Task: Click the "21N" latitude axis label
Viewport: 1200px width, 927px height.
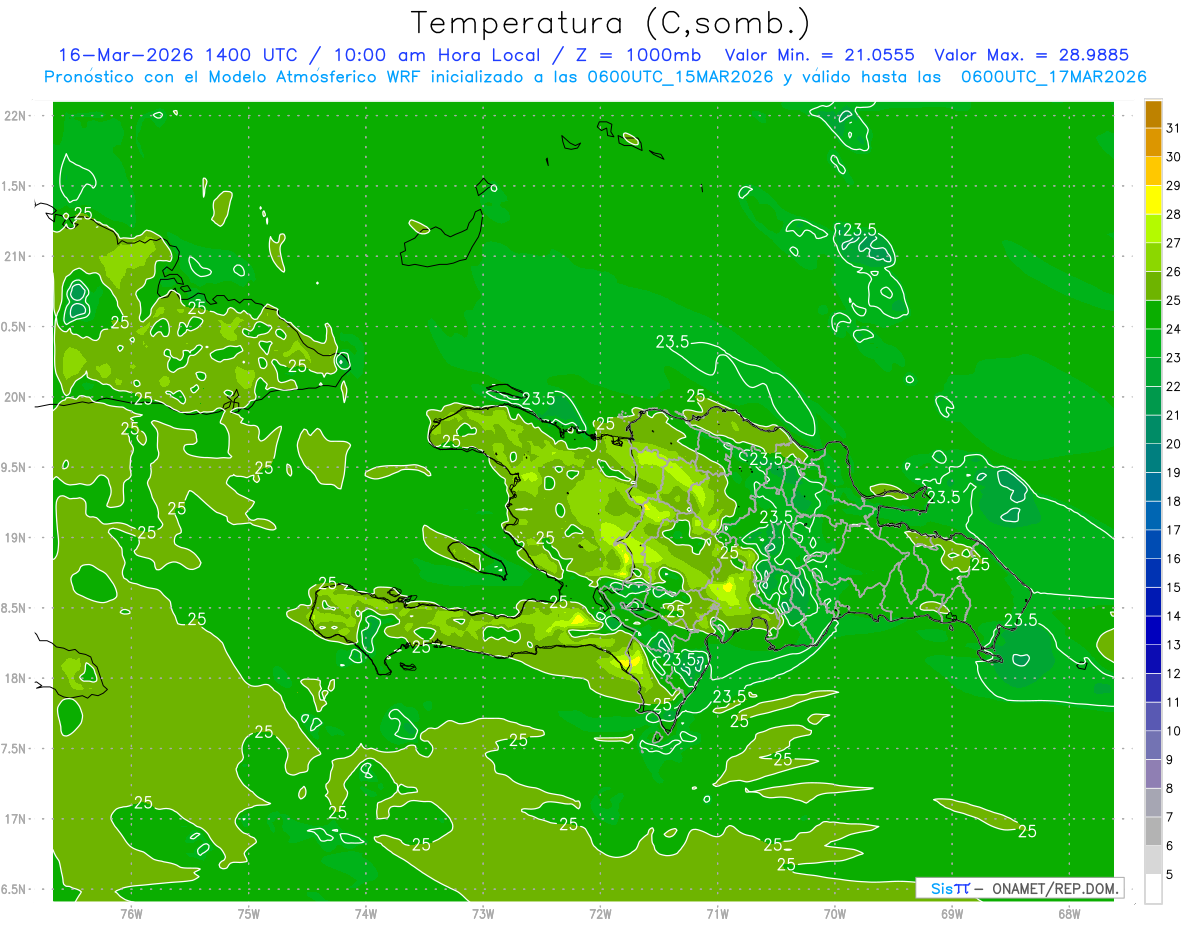Action: coord(17,256)
